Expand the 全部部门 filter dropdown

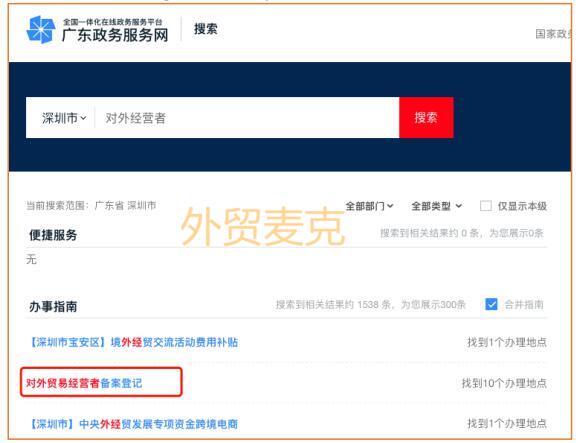(369, 206)
